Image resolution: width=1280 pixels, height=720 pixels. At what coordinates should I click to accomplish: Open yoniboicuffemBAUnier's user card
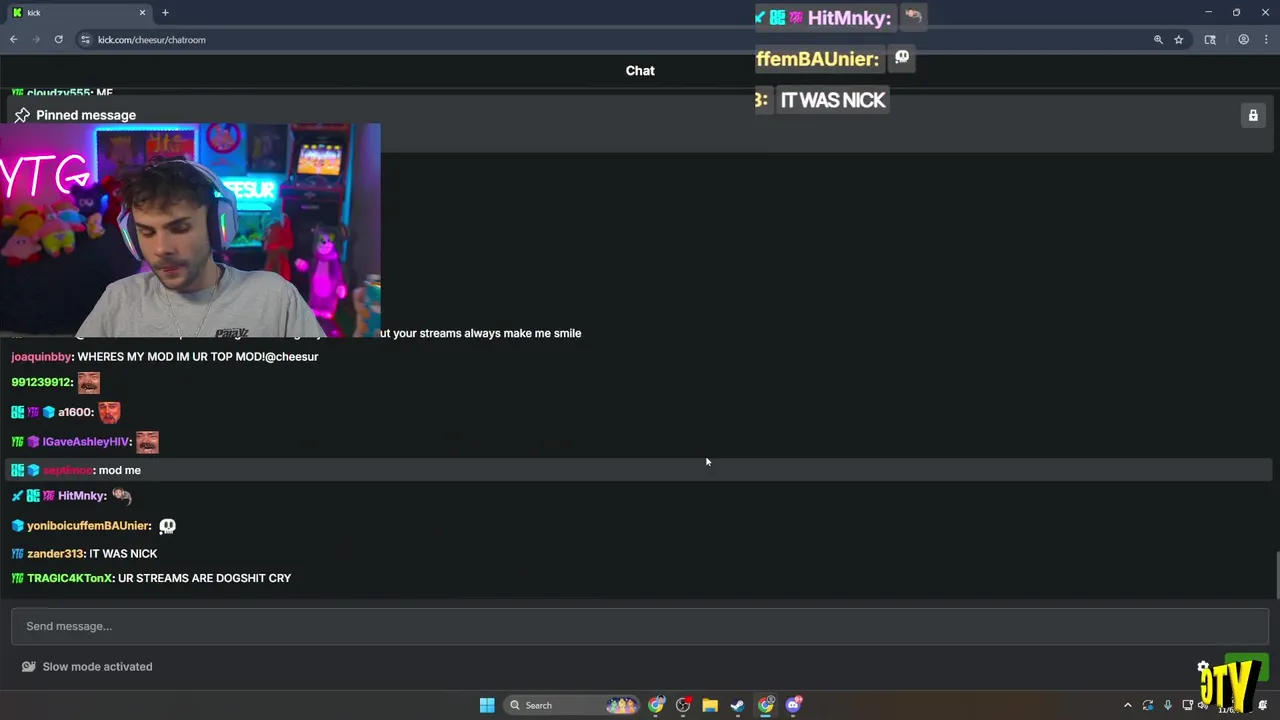(89, 526)
